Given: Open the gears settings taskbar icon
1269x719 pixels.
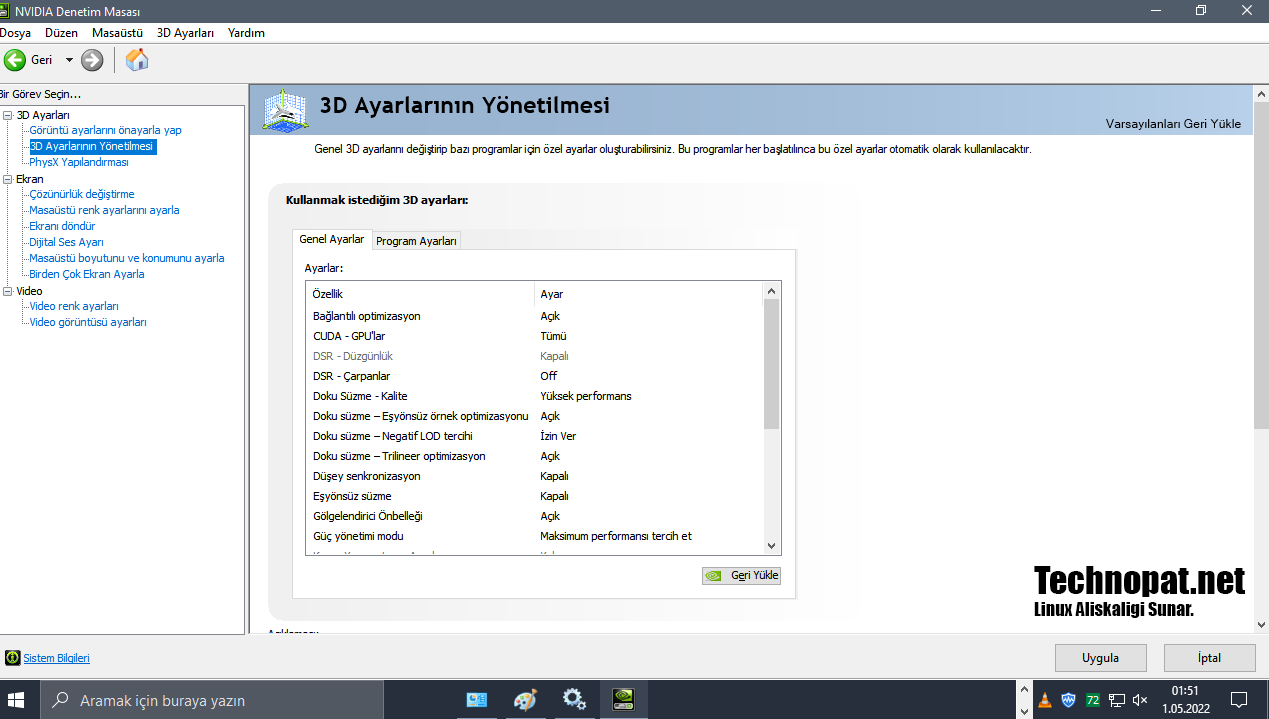Looking at the screenshot, I should (x=574, y=700).
